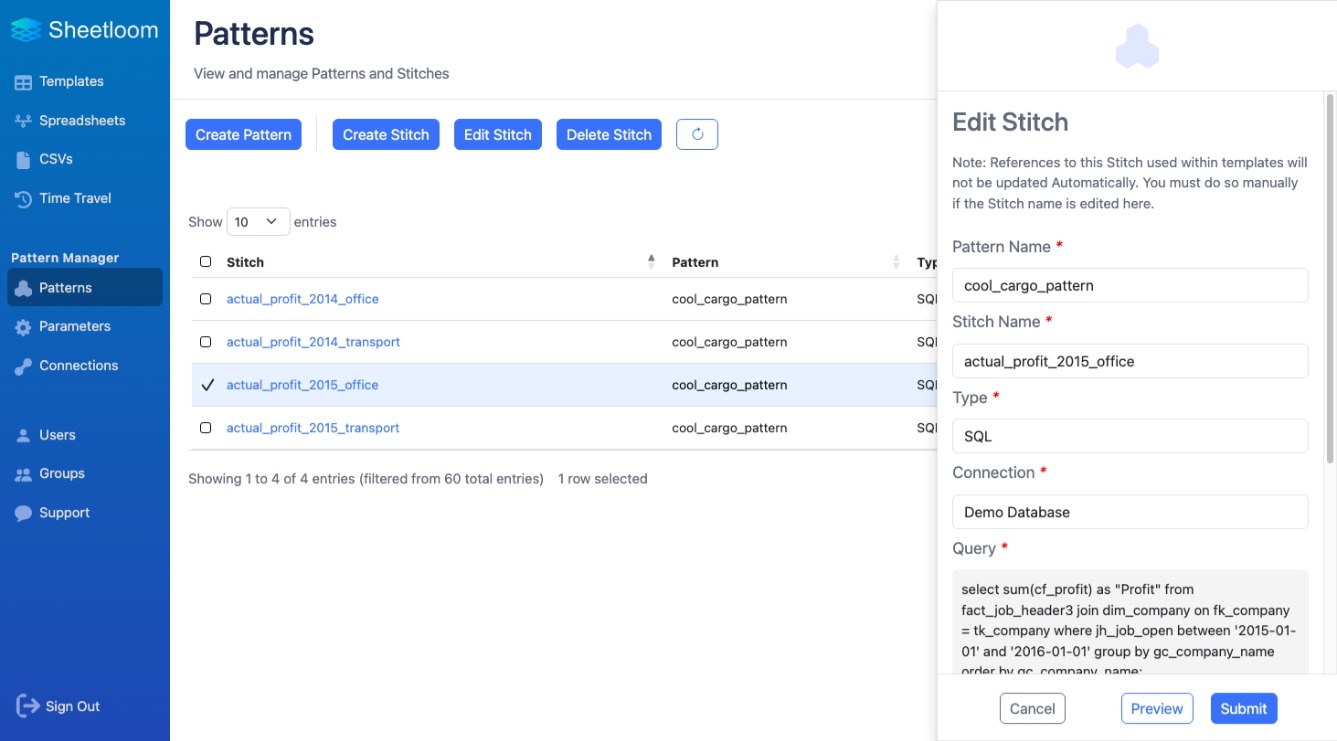Click the Sign Out arrow icon

27,706
